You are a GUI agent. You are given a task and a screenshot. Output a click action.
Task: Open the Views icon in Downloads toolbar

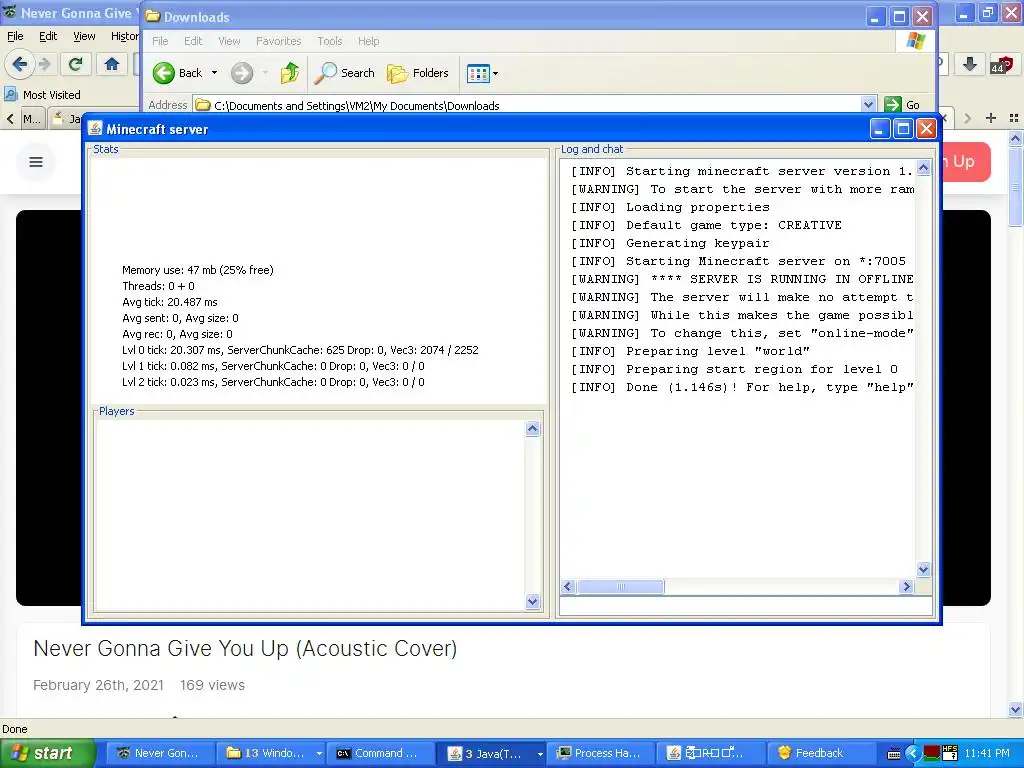pyautogui.click(x=478, y=73)
